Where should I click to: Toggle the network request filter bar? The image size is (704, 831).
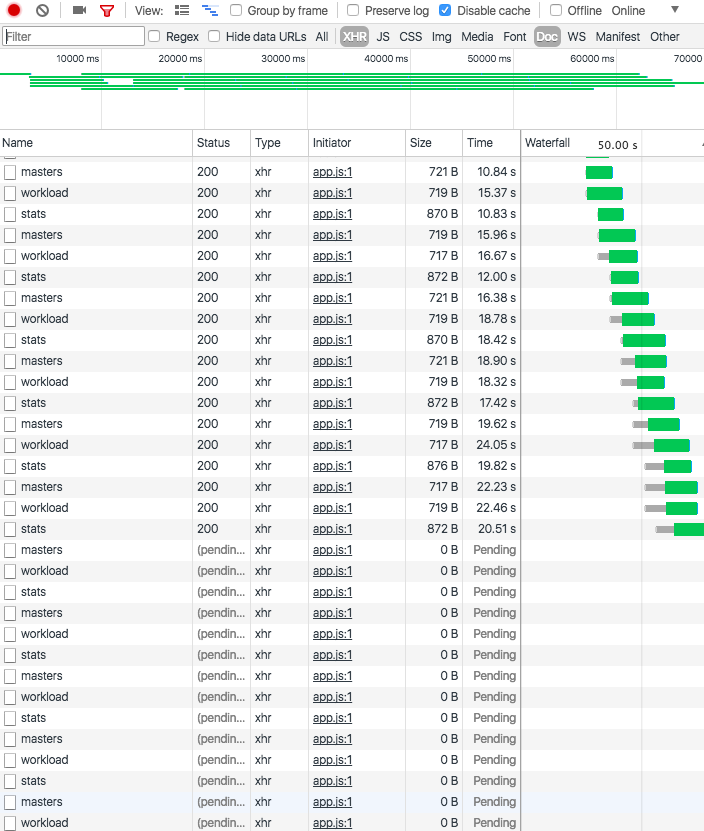(x=105, y=10)
